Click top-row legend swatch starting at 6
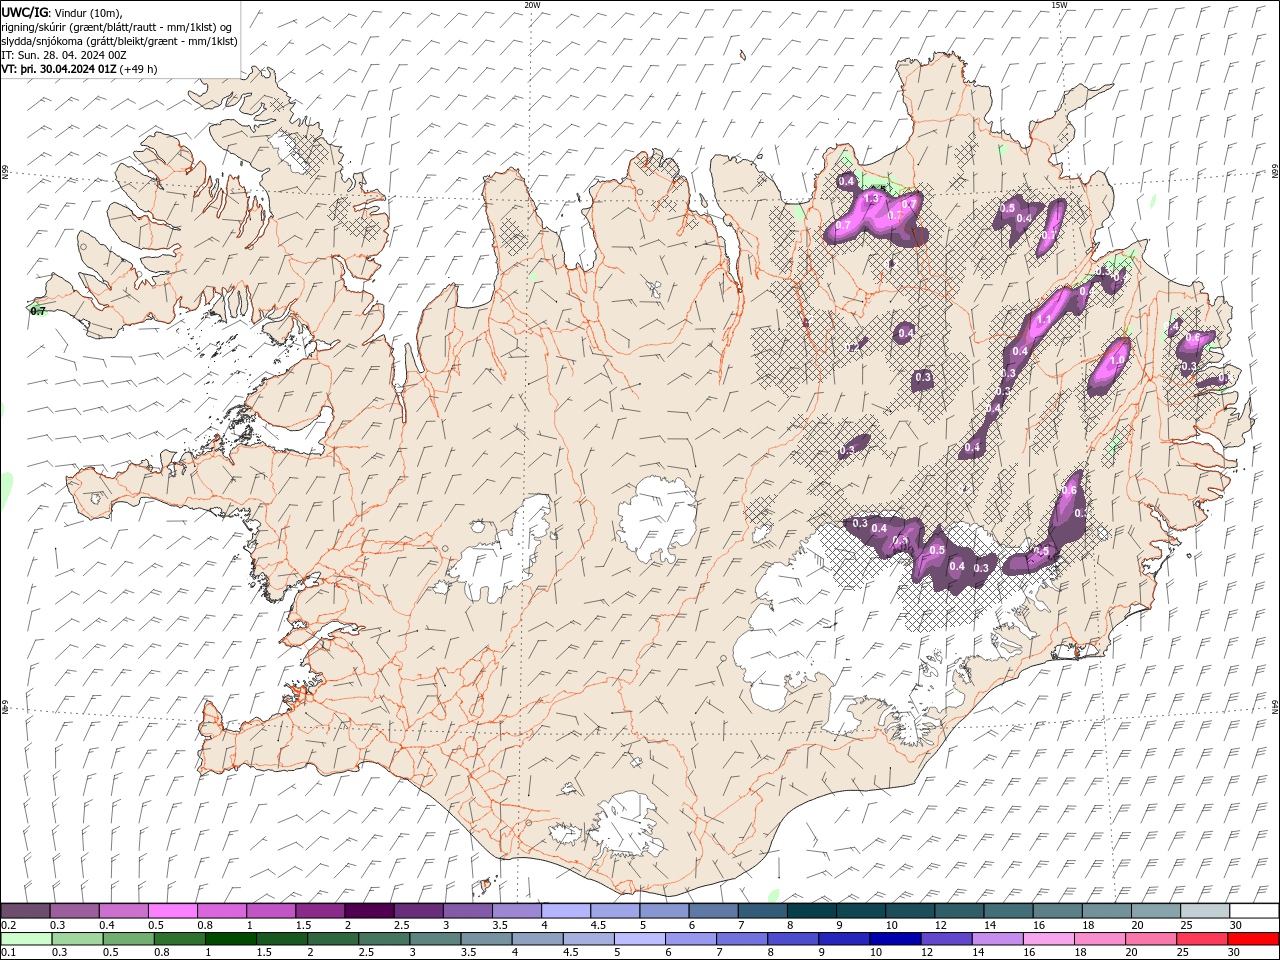Image resolution: width=1280 pixels, height=960 pixels. (x=713, y=911)
